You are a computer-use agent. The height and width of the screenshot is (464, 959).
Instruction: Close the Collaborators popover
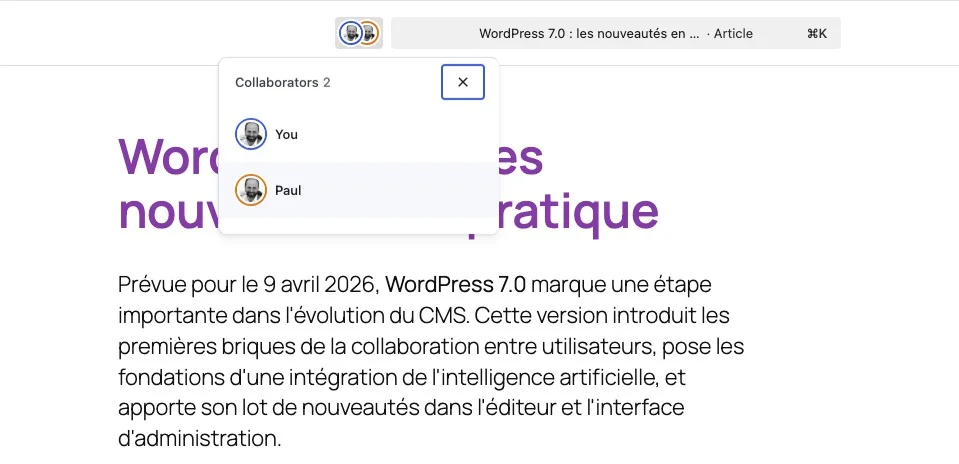[x=462, y=82]
